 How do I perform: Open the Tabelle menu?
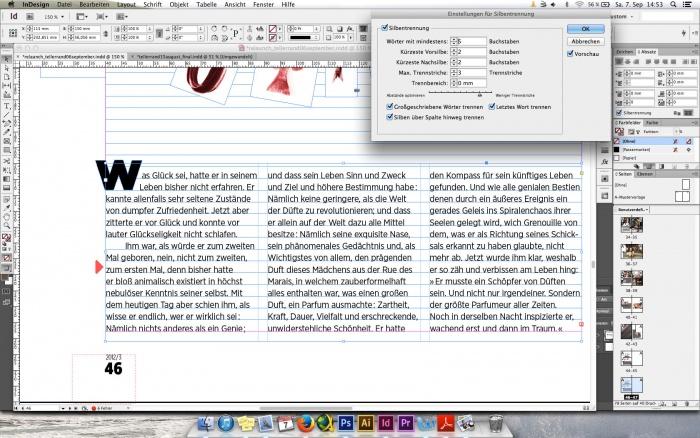[206, 4]
